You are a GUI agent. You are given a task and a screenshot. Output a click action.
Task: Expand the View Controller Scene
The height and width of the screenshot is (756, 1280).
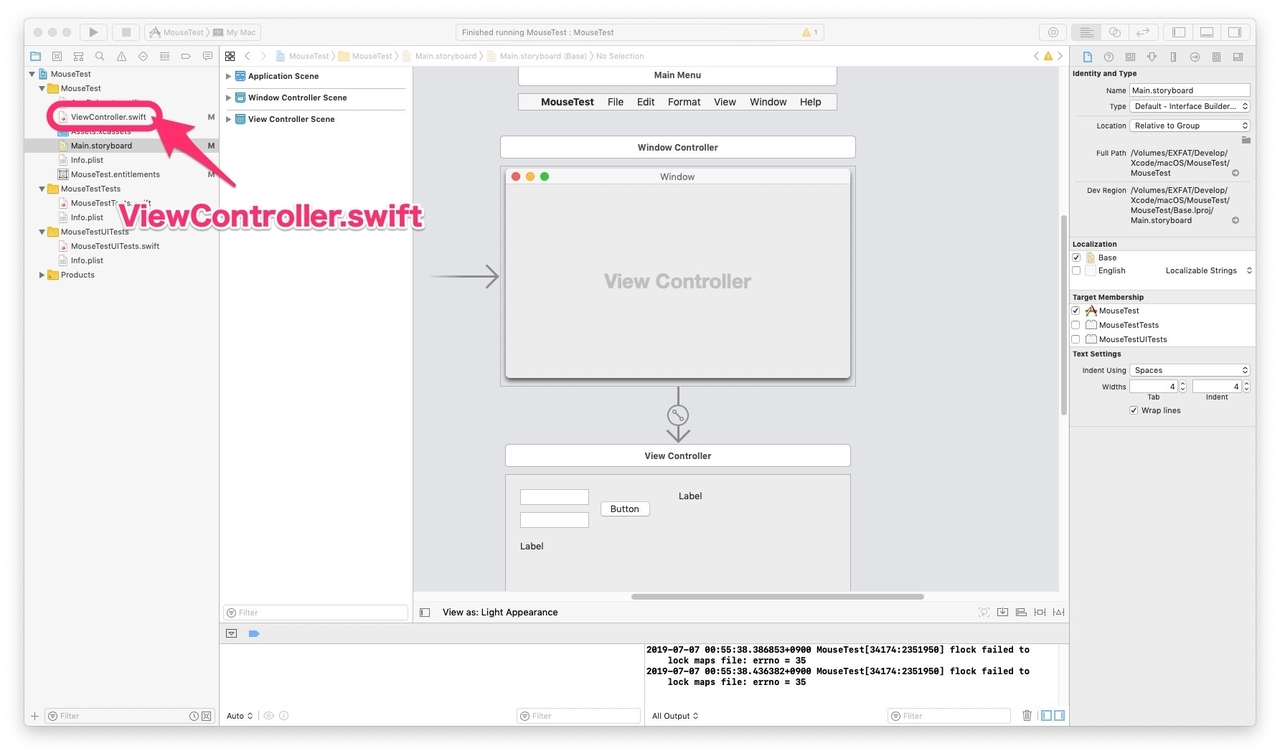[228, 119]
